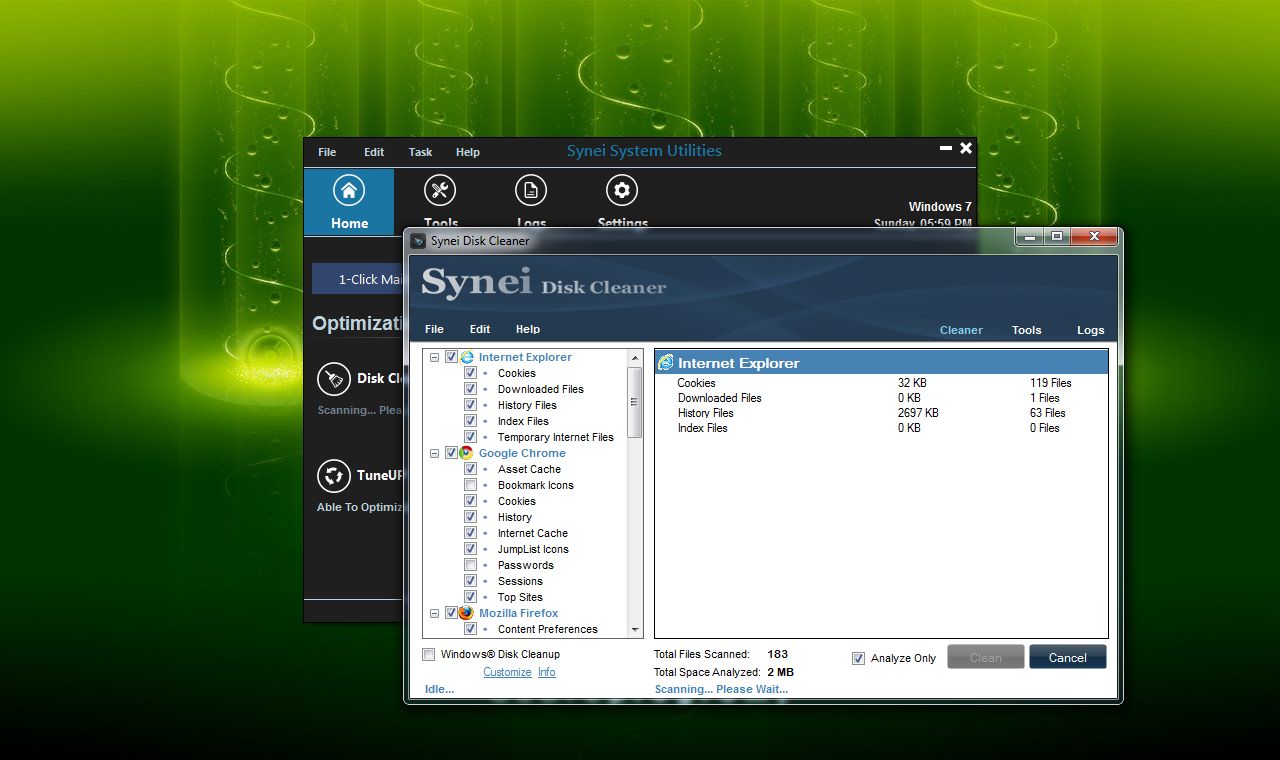This screenshot has width=1280, height=760.
Task: Toggle the Internet Explorer group checkbox
Action: click(x=451, y=357)
